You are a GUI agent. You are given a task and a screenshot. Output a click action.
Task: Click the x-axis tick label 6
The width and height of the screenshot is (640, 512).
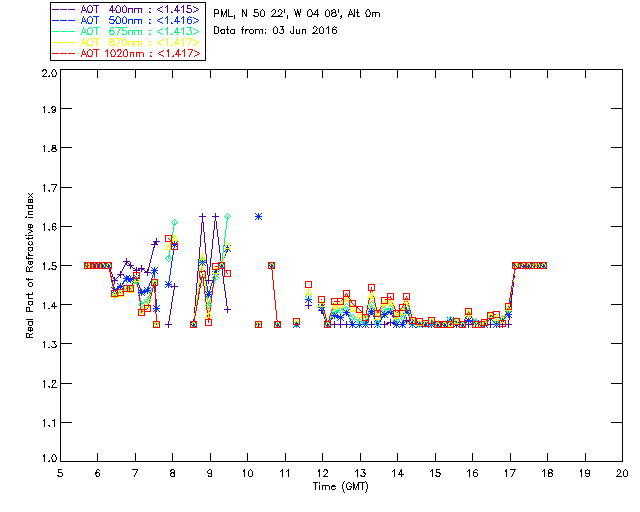point(98,473)
